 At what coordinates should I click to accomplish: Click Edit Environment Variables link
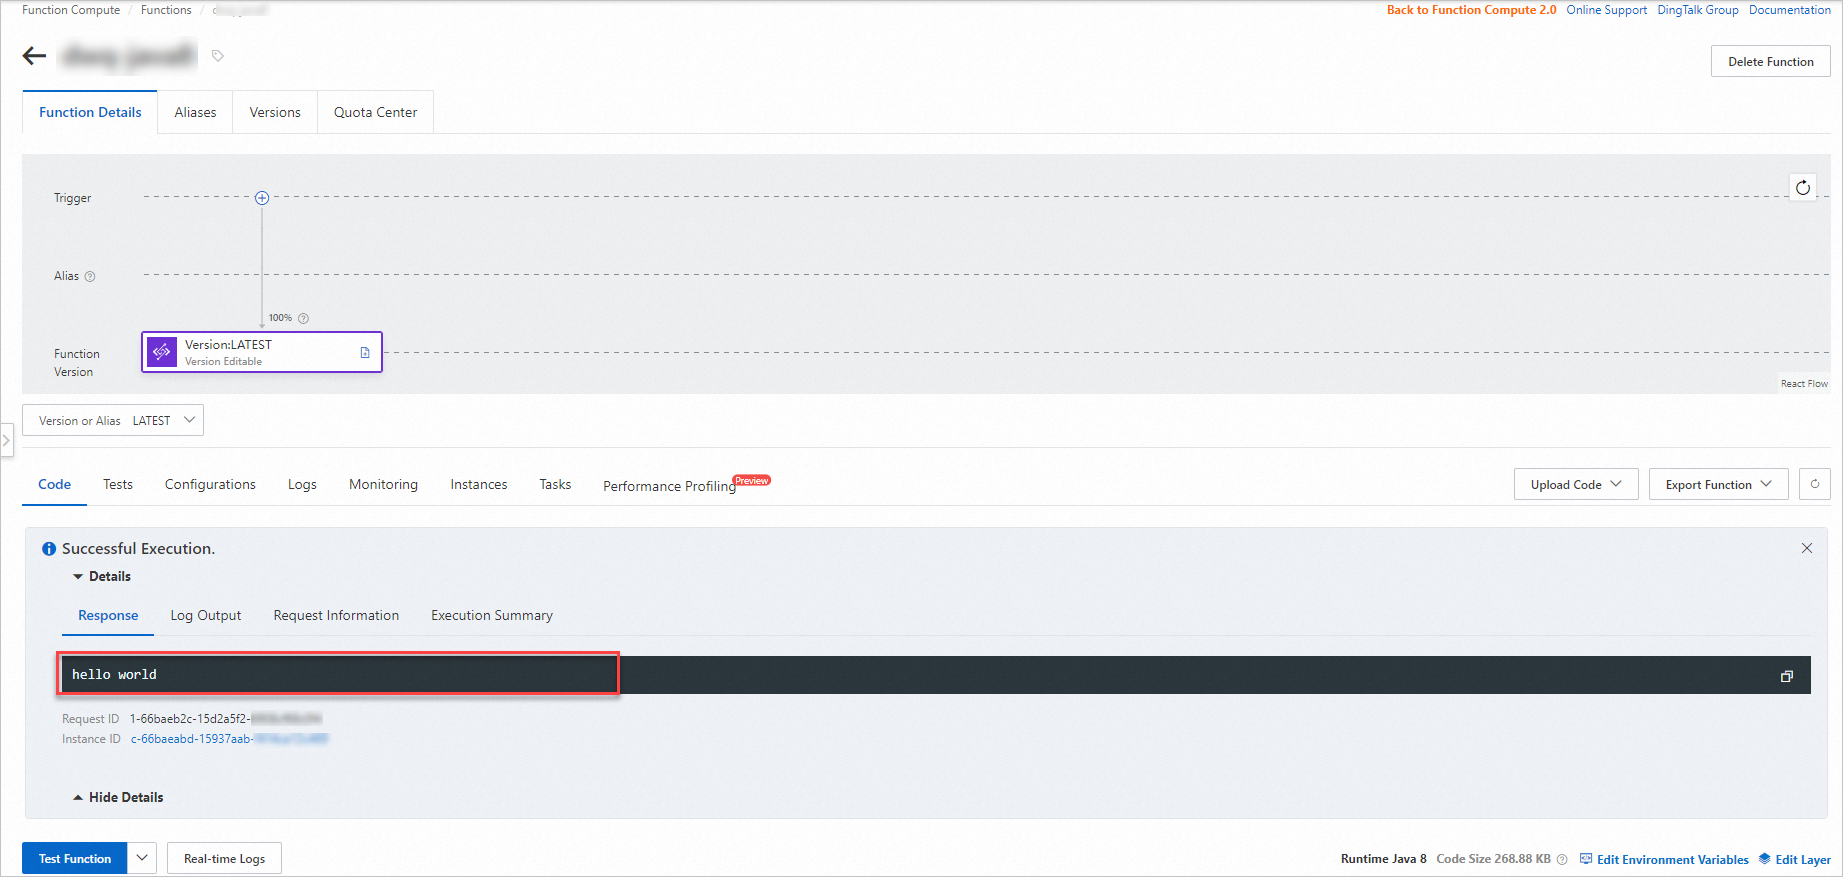[x=1664, y=859]
